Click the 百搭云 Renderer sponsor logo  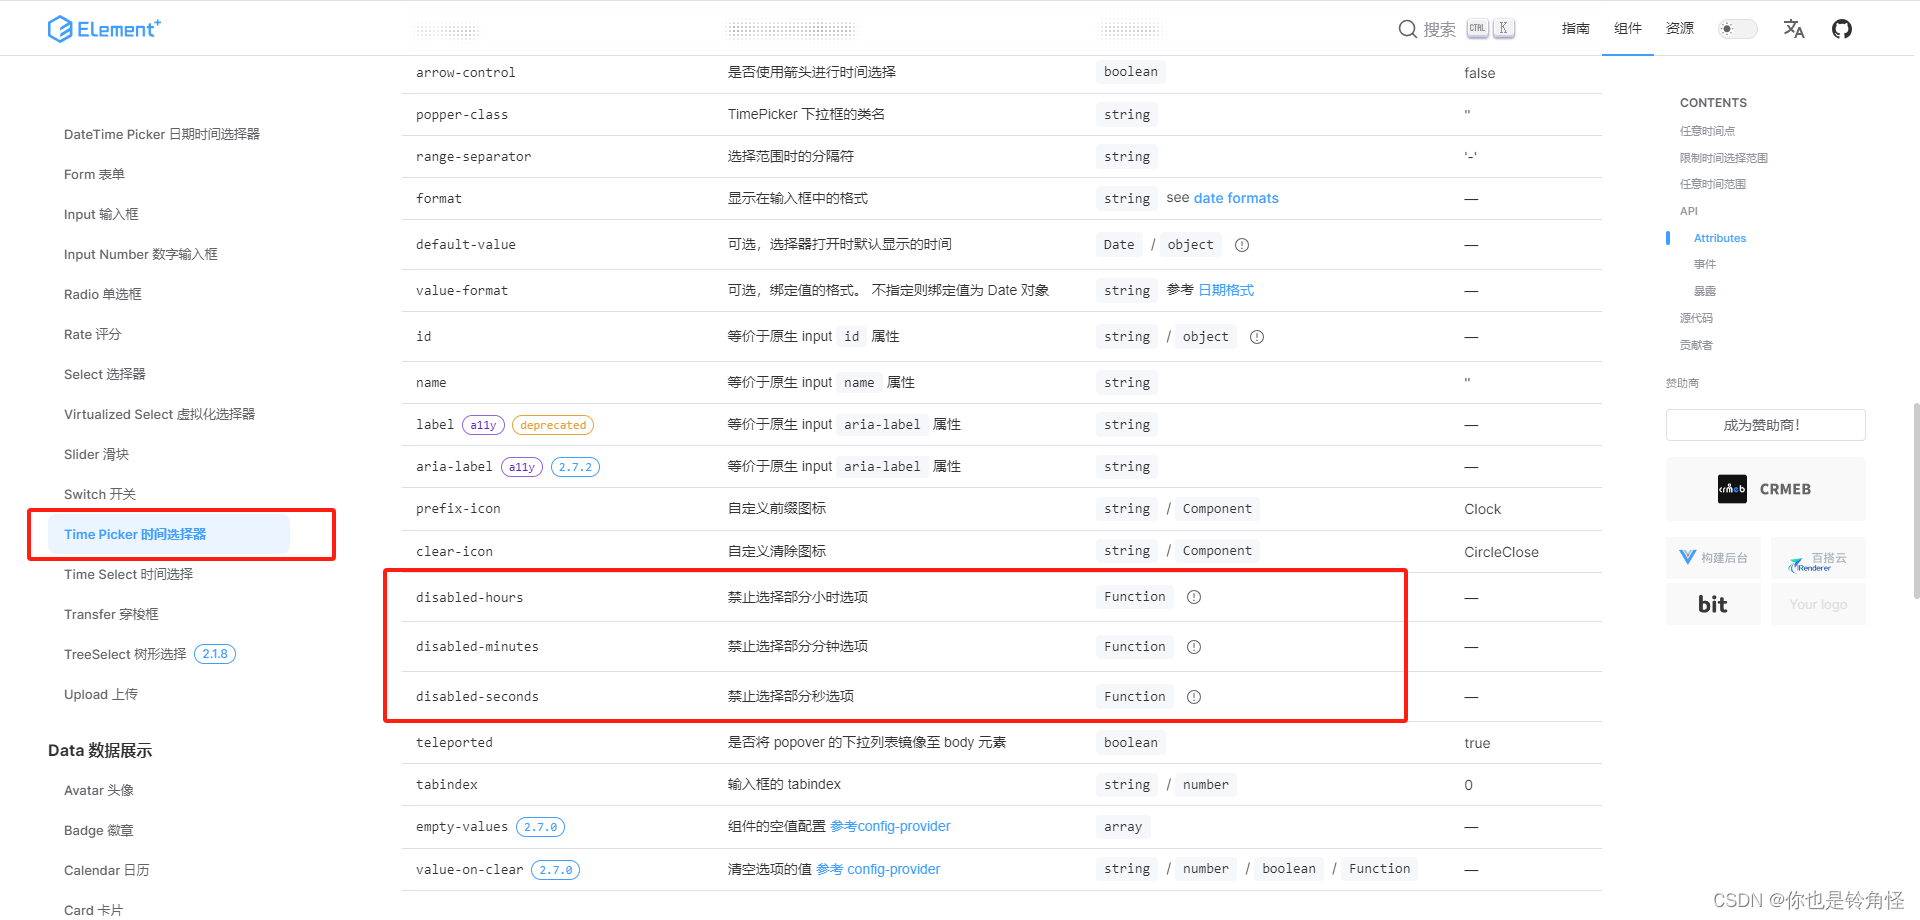coord(1817,557)
